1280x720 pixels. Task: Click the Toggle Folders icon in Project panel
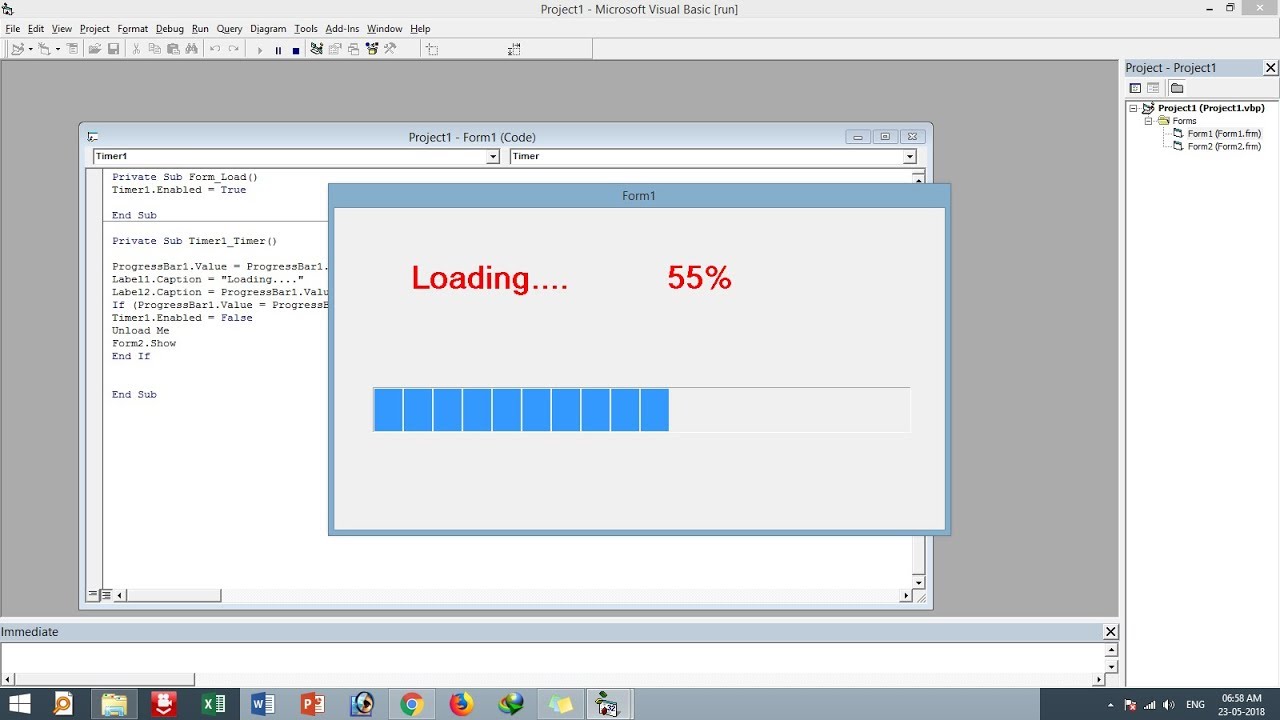(1177, 88)
